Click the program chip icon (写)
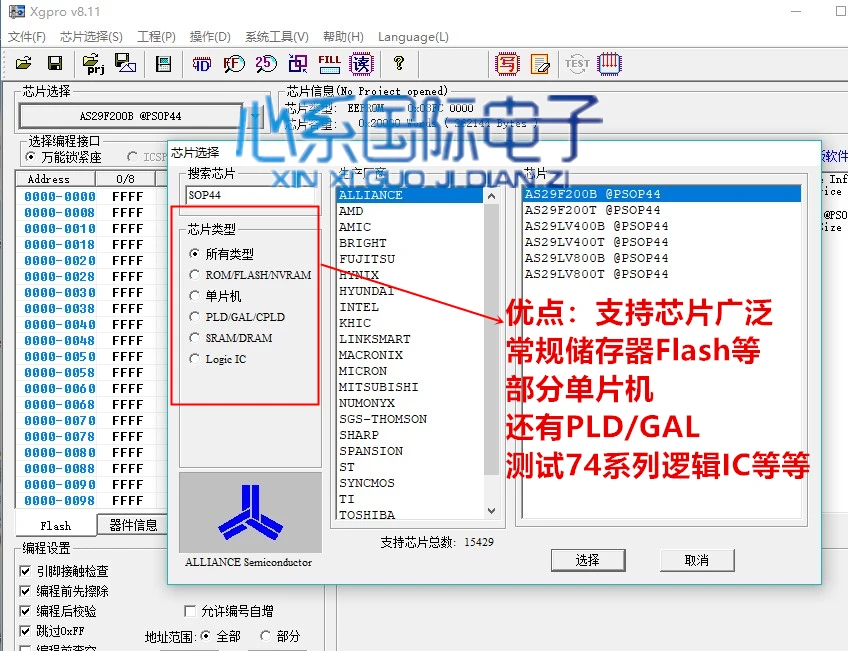Viewport: 848px width, 651px height. click(507, 64)
